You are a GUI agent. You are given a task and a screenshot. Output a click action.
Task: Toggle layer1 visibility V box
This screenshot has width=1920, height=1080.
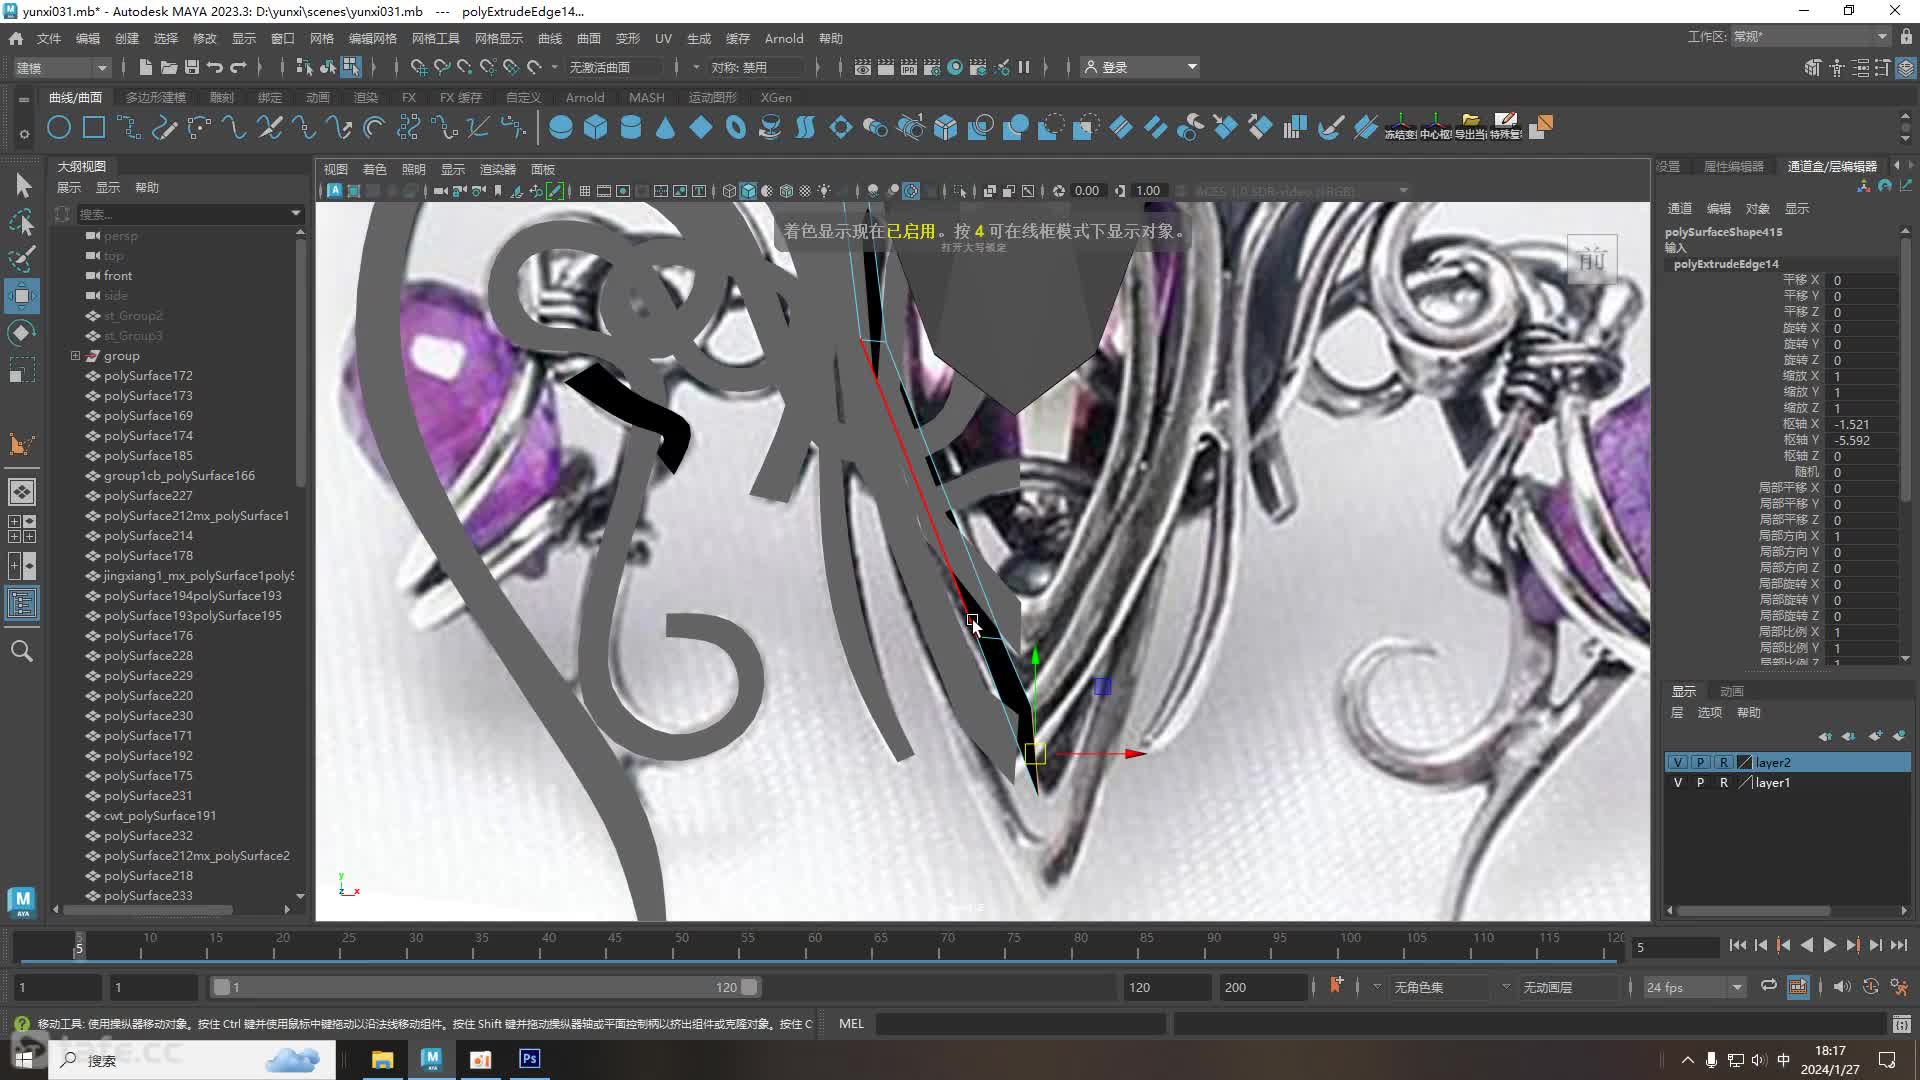point(1678,783)
